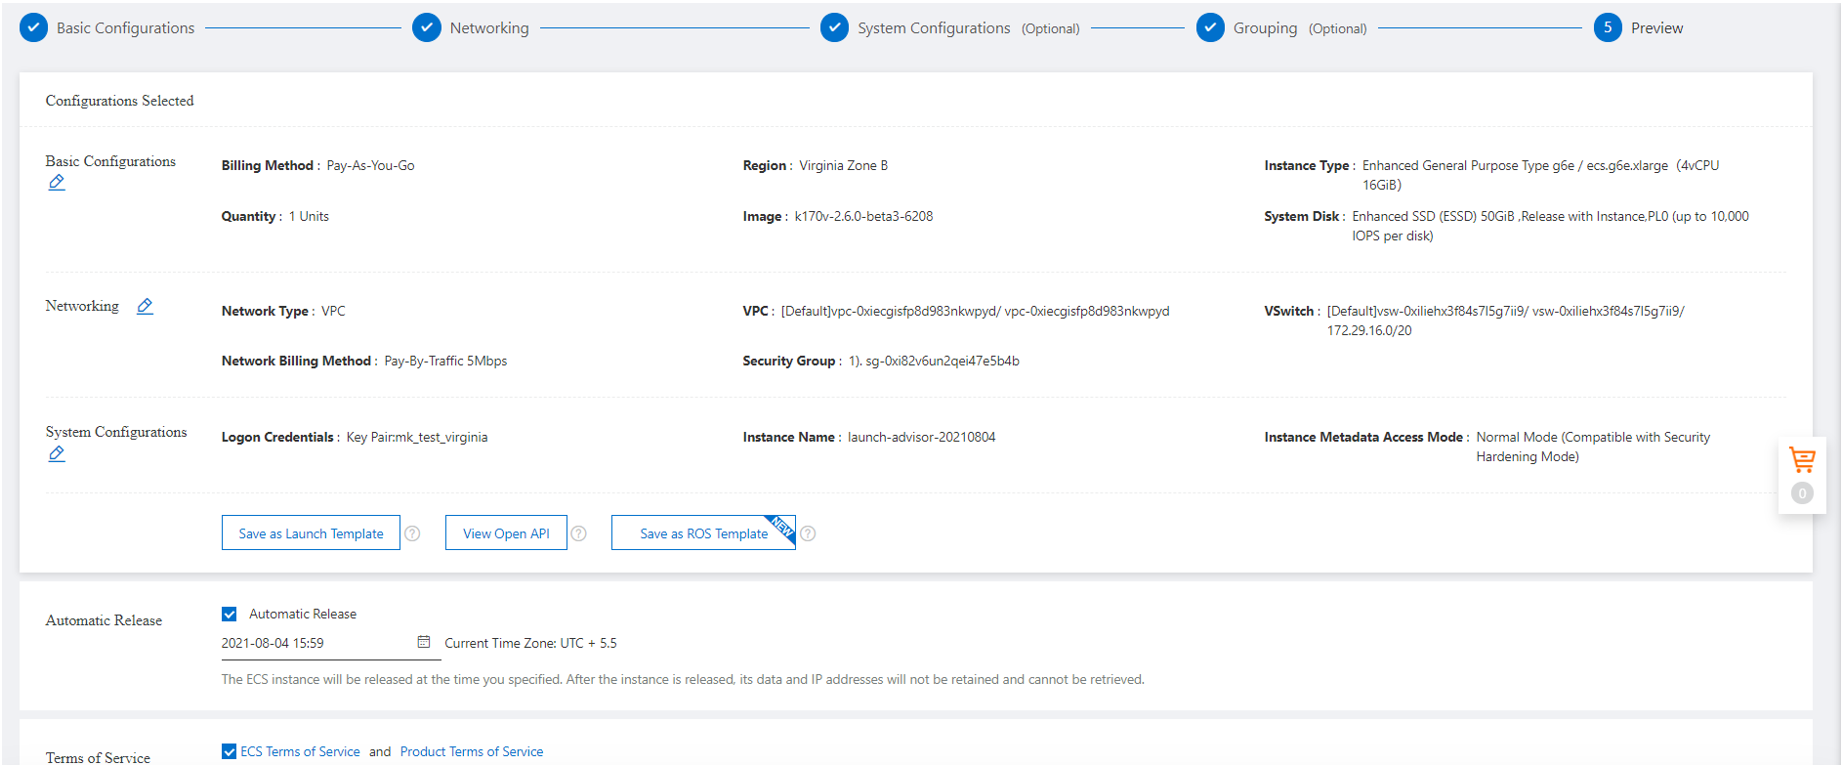Edit the Basic Configurations section via pencil icon
1841x773 pixels.
pos(57,182)
